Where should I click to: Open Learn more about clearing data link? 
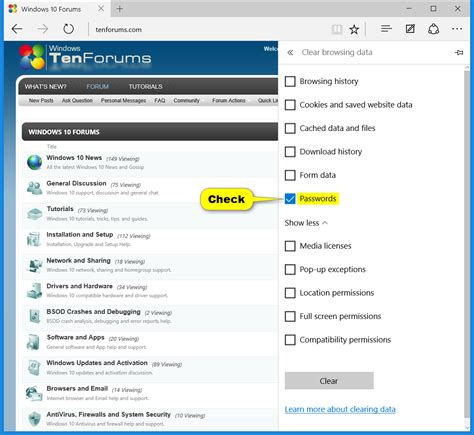[340, 409]
